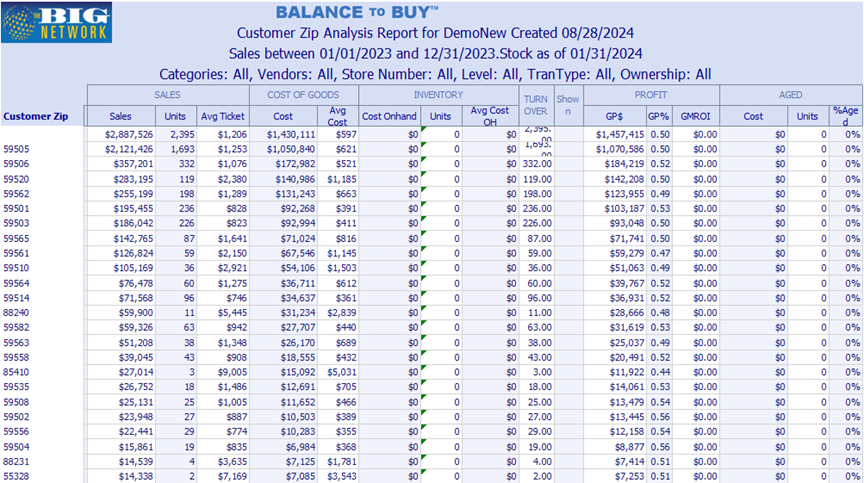The height and width of the screenshot is (483, 864).
Task: Click The BIG Network logo
Action: pyautogui.click(x=57, y=22)
